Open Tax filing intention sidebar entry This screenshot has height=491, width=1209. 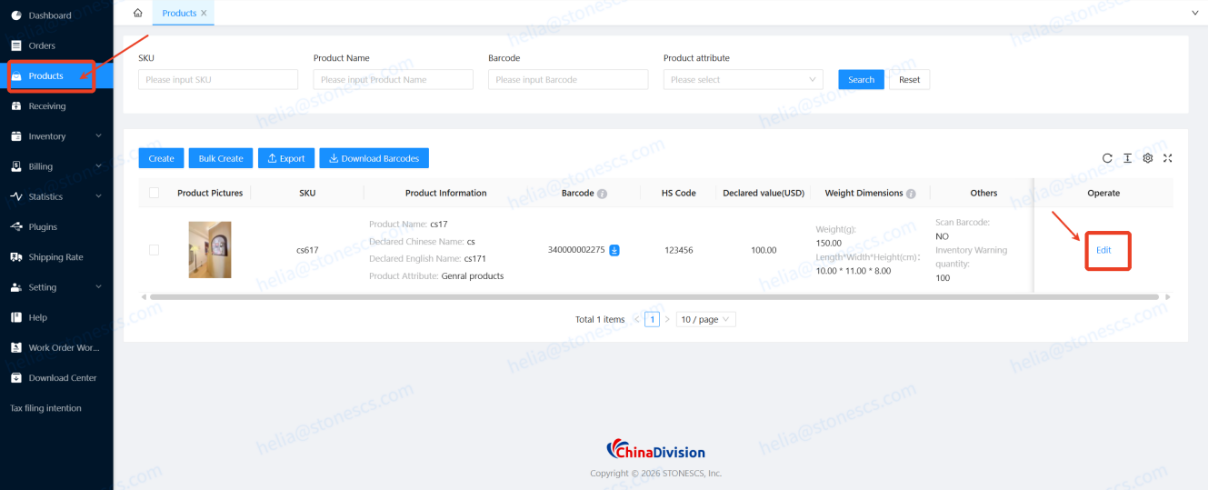(56, 408)
